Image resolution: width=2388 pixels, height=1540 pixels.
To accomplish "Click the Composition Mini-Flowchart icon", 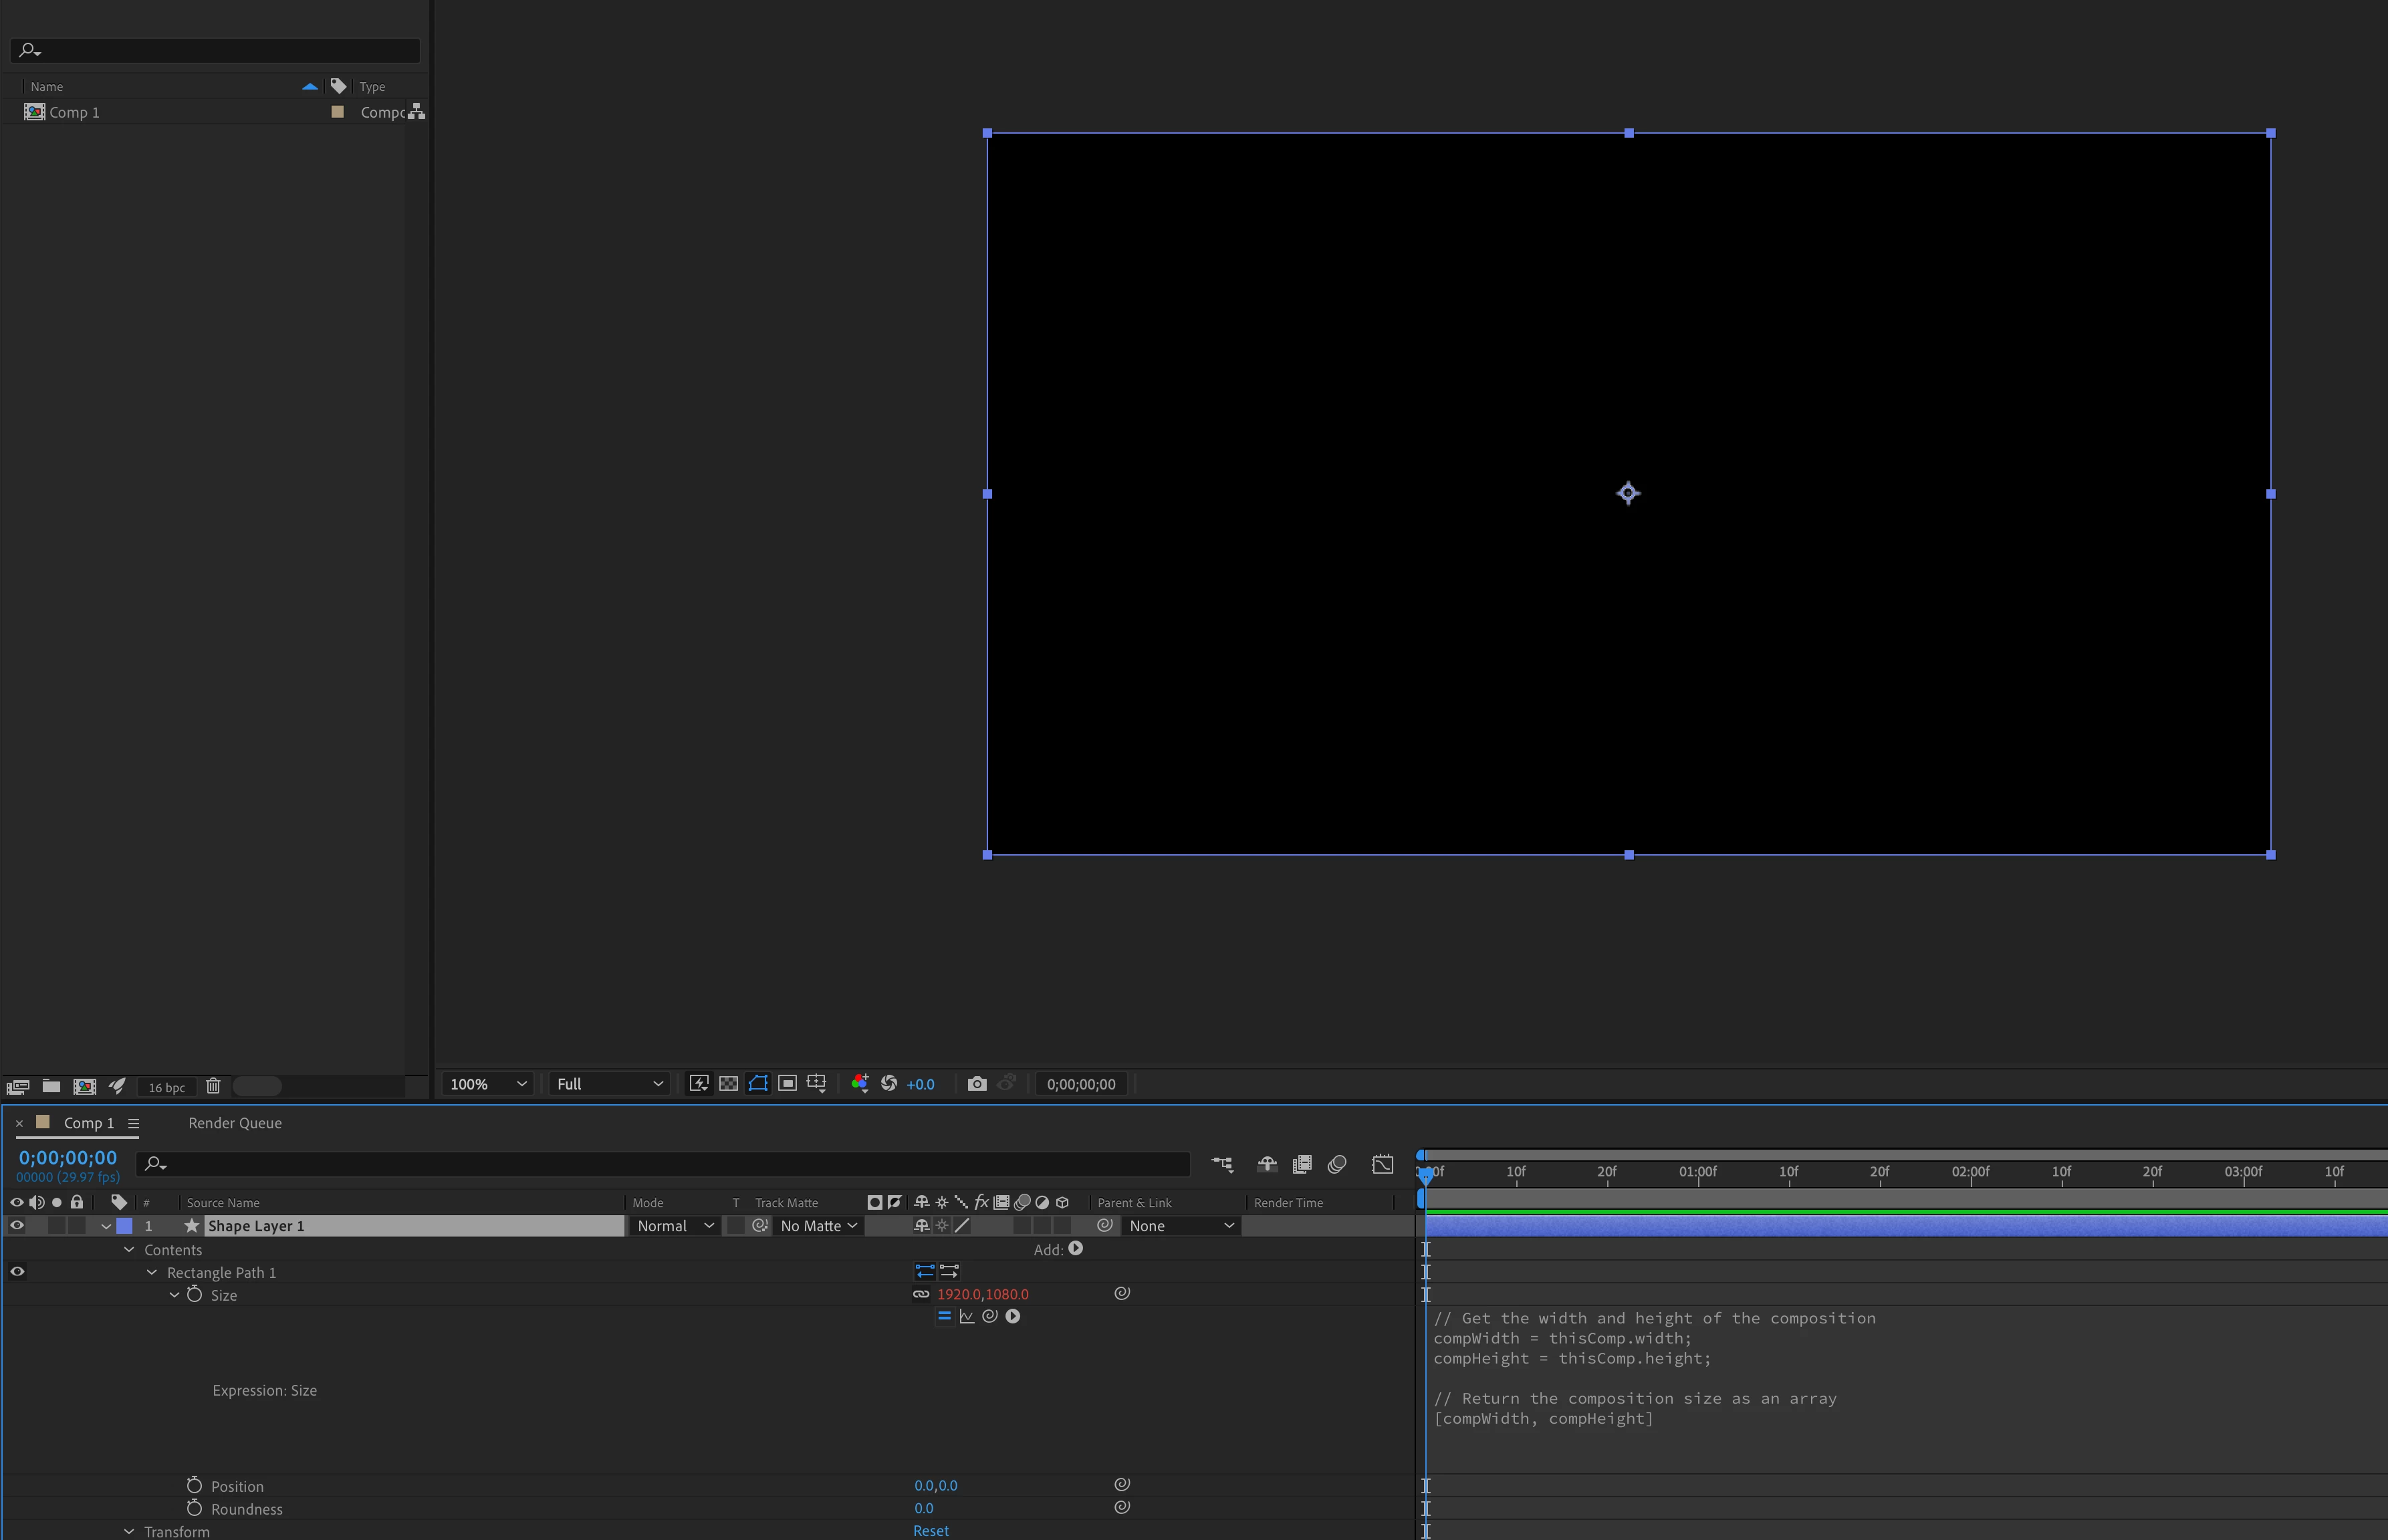I will point(1222,1164).
